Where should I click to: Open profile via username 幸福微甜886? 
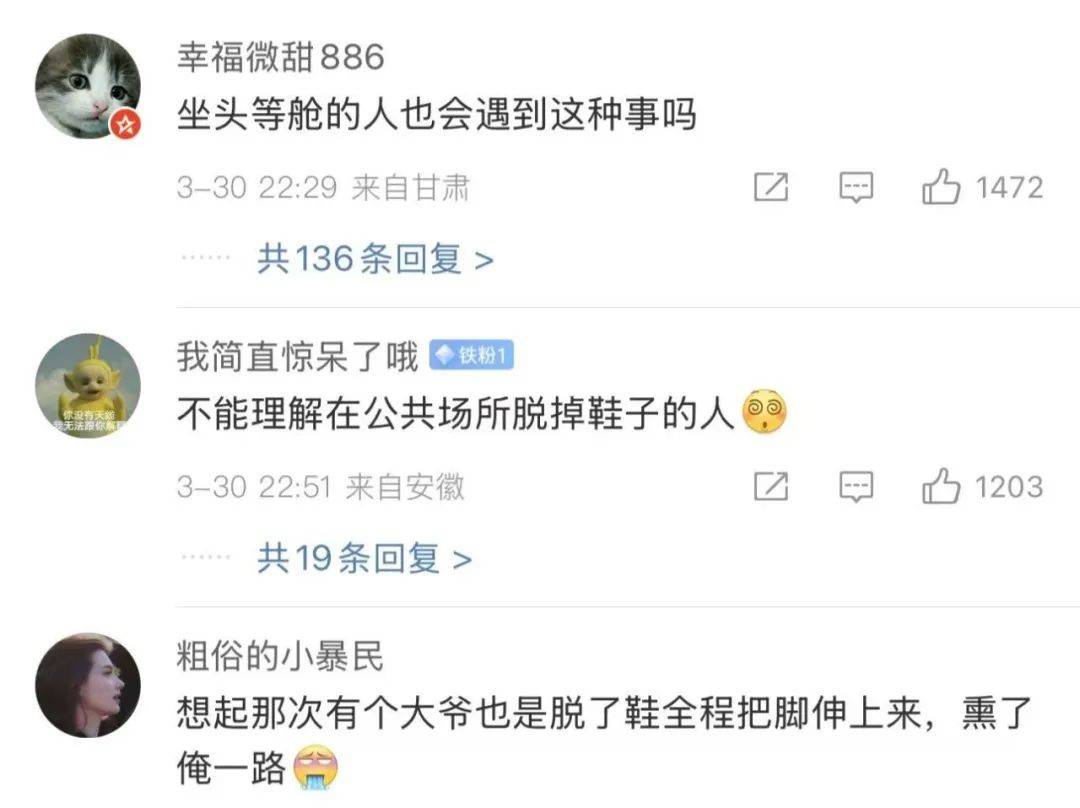pos(280,56)
